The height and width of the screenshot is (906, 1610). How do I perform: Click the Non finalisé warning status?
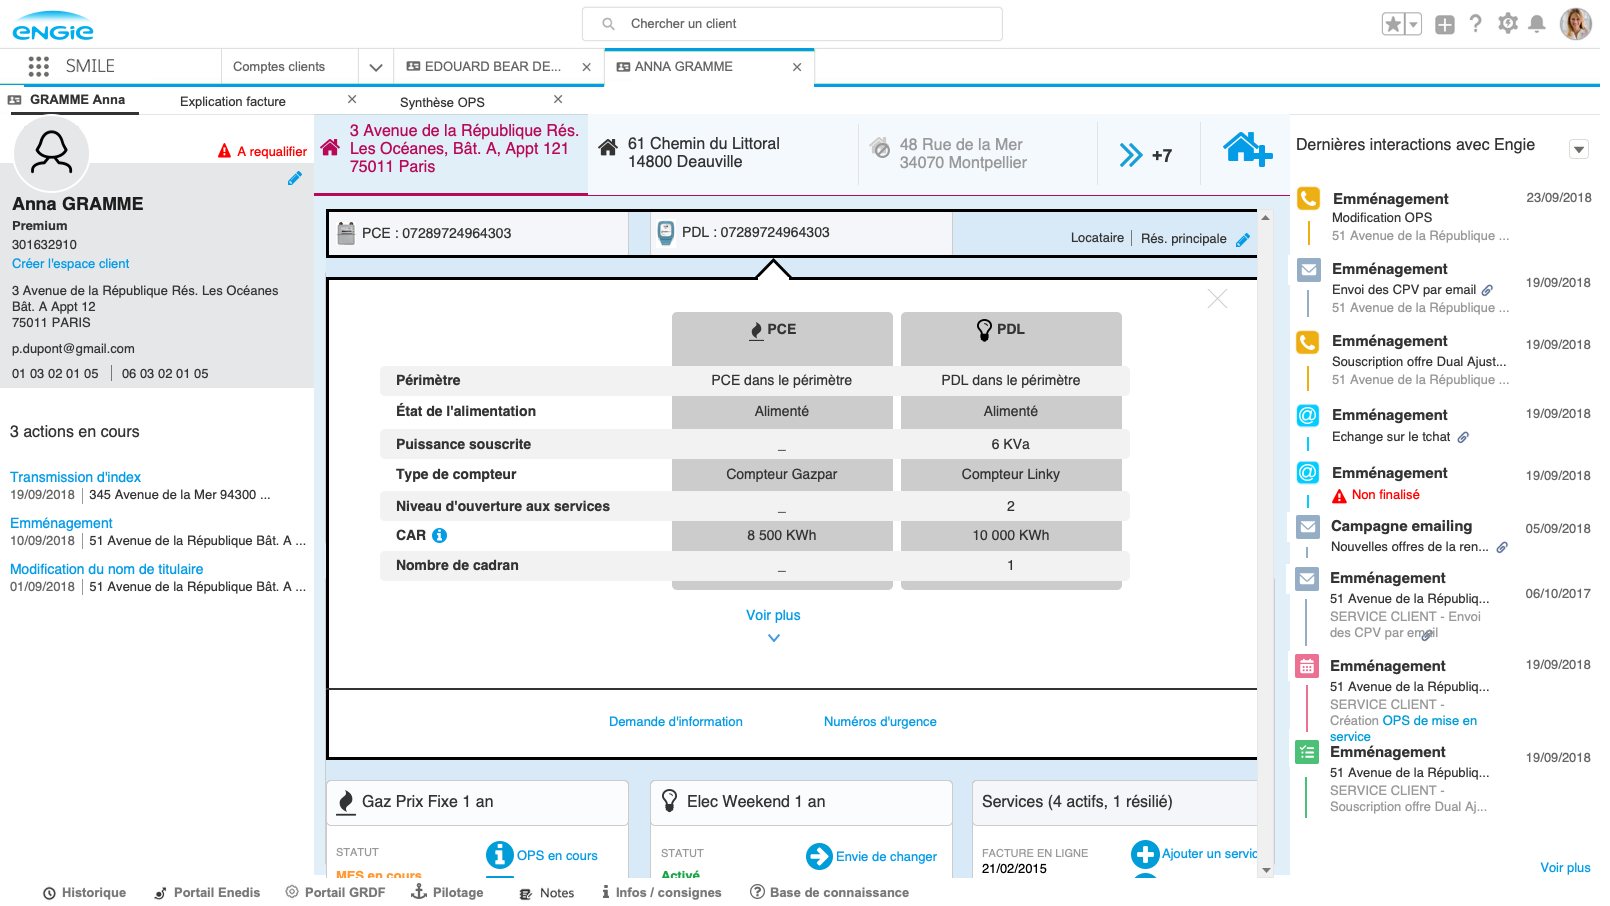tap(1376, 495)
